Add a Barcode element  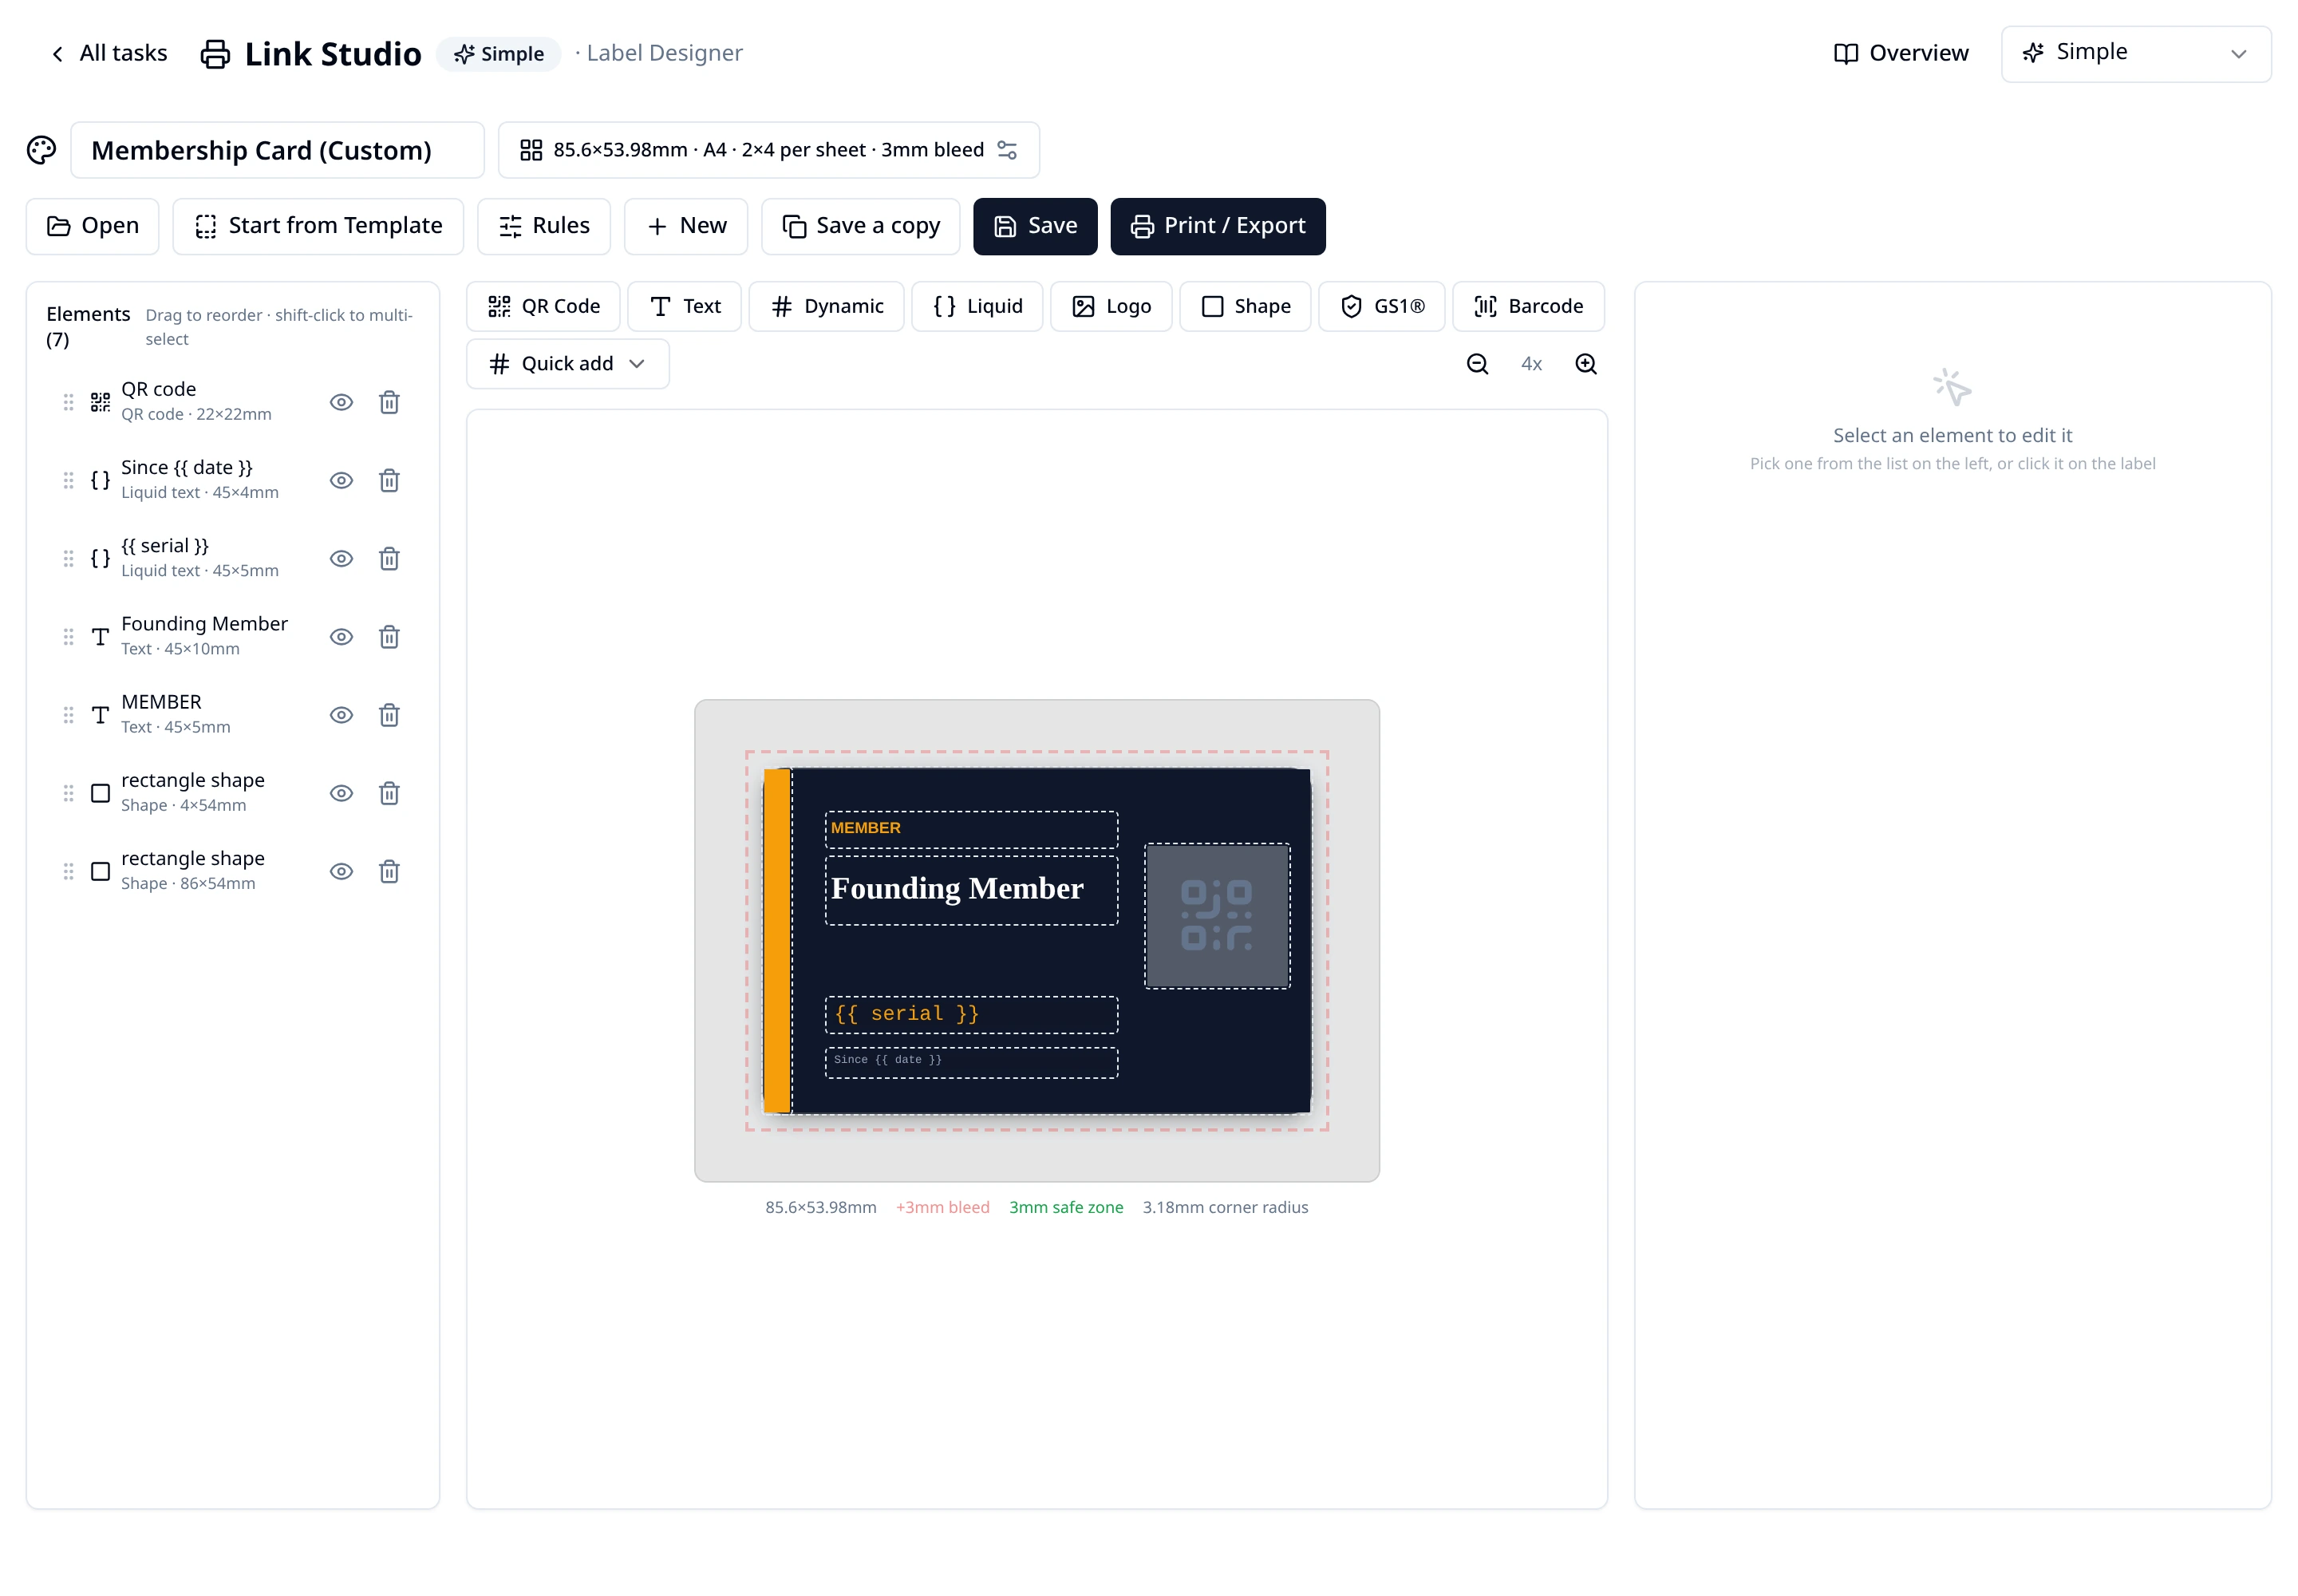[1528, 306]
